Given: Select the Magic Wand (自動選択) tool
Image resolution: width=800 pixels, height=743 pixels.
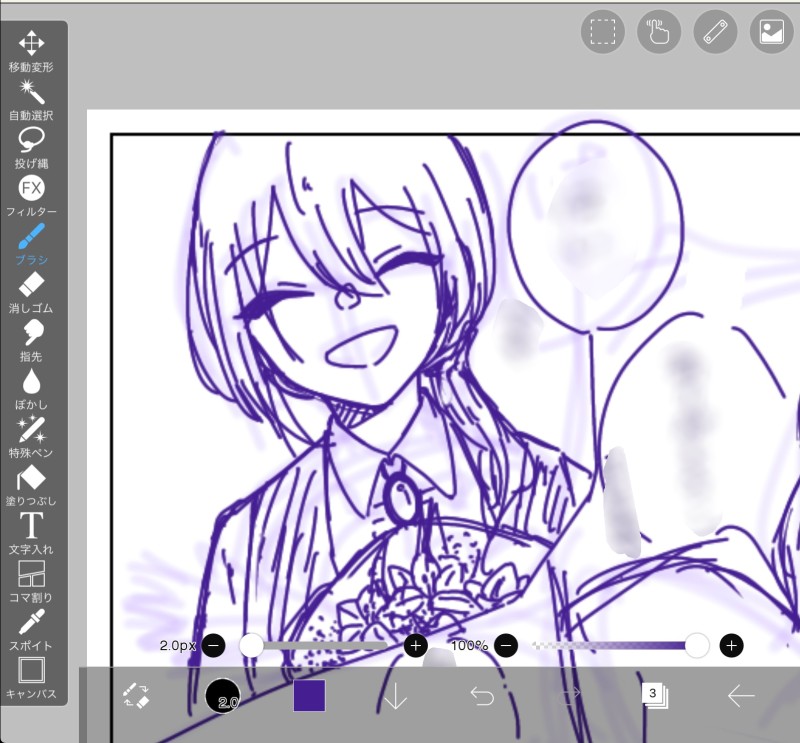Looking at the screenshot, I should click(31, 100).
